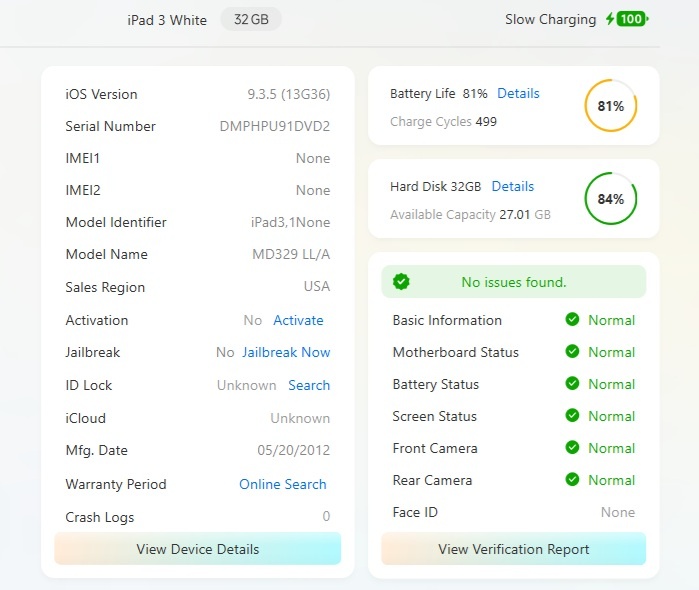Select model name MD329 LL/A
The image size is (699, 590).
coord(291,254)
